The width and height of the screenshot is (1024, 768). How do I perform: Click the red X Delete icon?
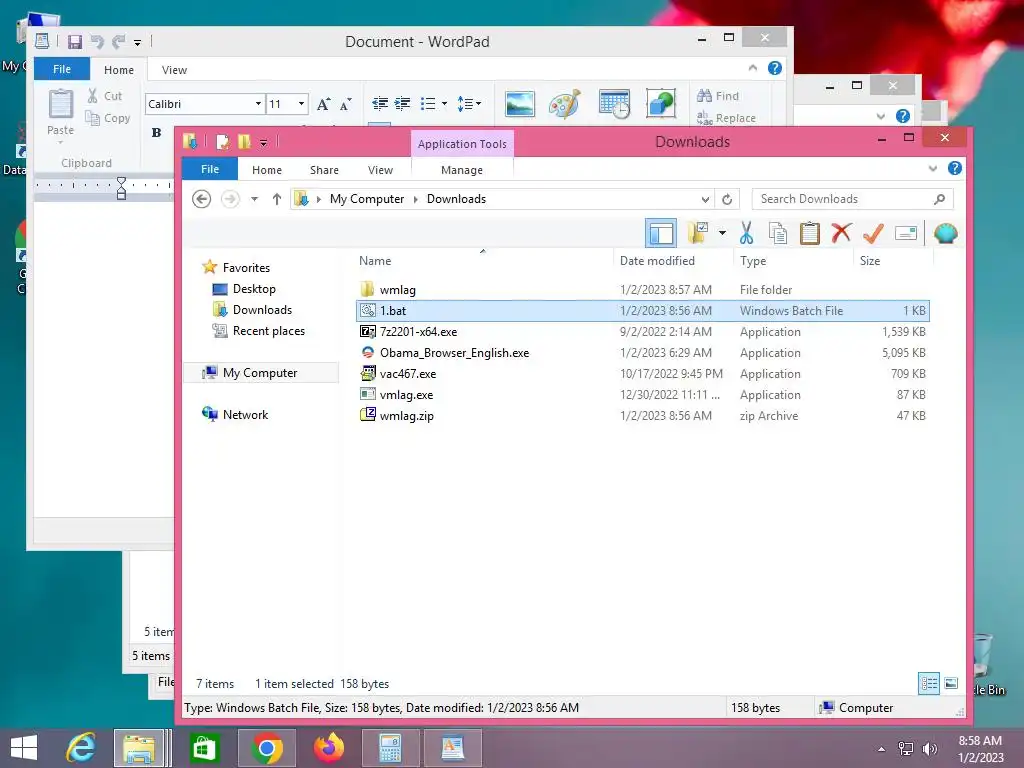pos(841,232)
